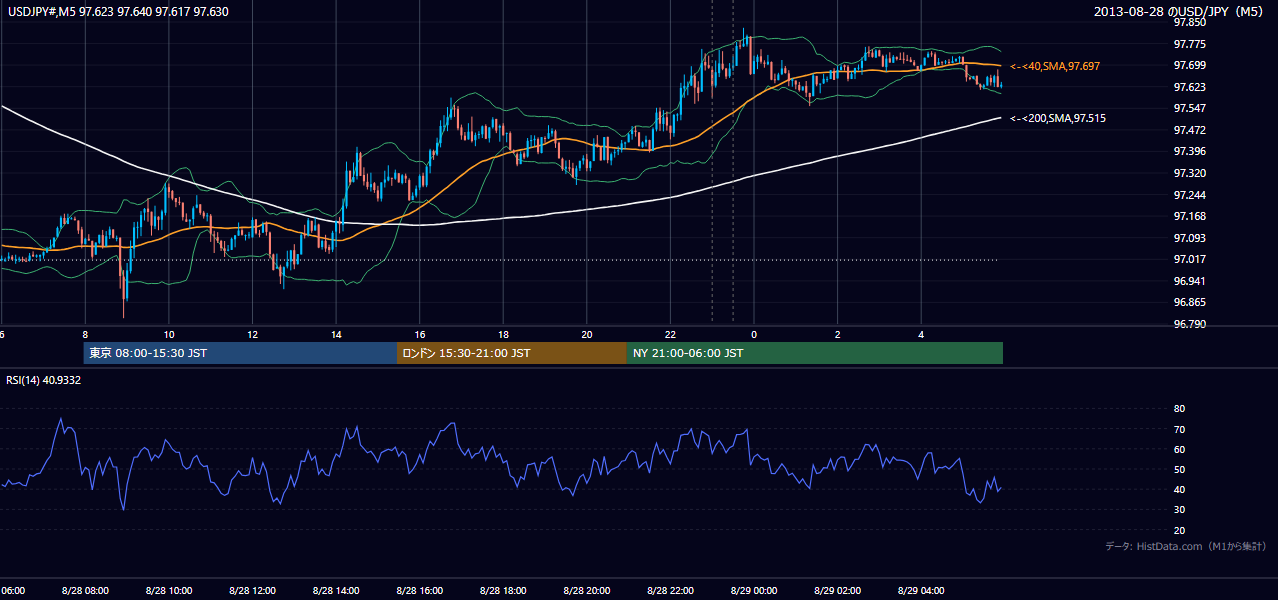This screenshot has width=1278, height=600.
Task: Click the 8/28 12:00 bottom time label
Action: (252, 591)
